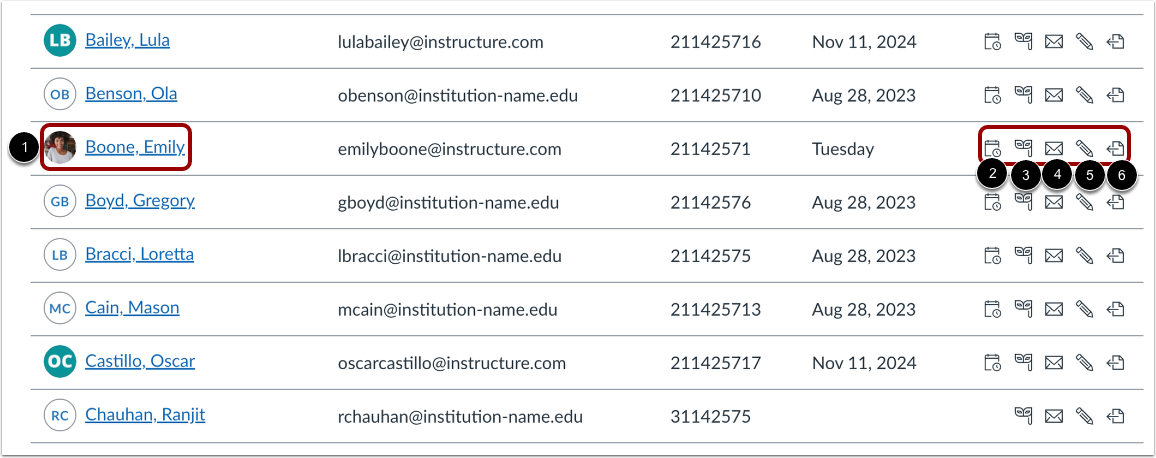Click Emily Boone's profile photo avatar

pyautogui.click(x=61, y=149)
